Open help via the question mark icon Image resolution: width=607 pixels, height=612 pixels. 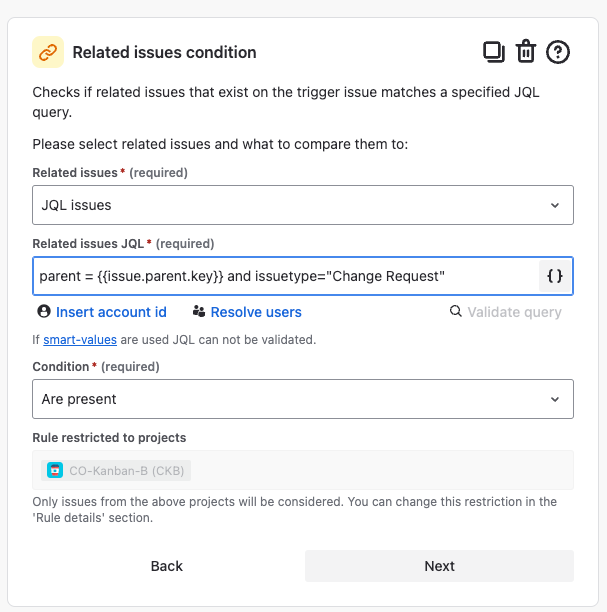(x=557, y=52)
